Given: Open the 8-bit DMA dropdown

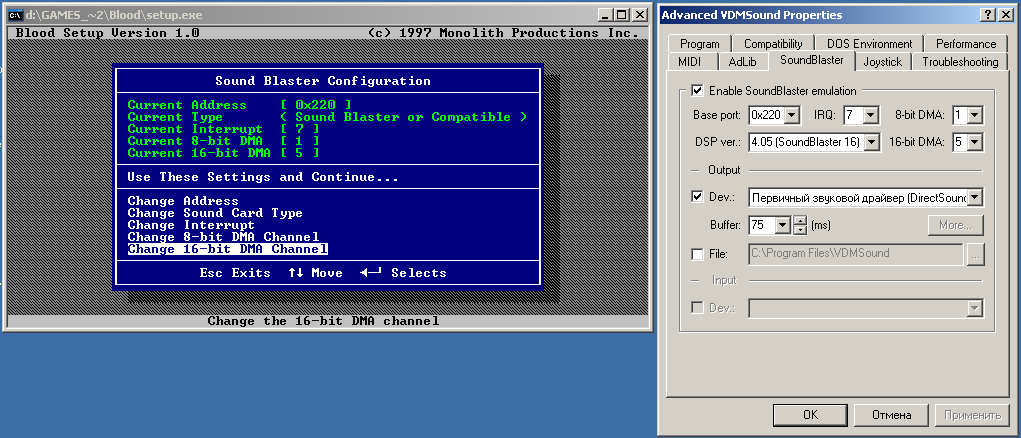Looking at the screenshot, I should 974,116.
